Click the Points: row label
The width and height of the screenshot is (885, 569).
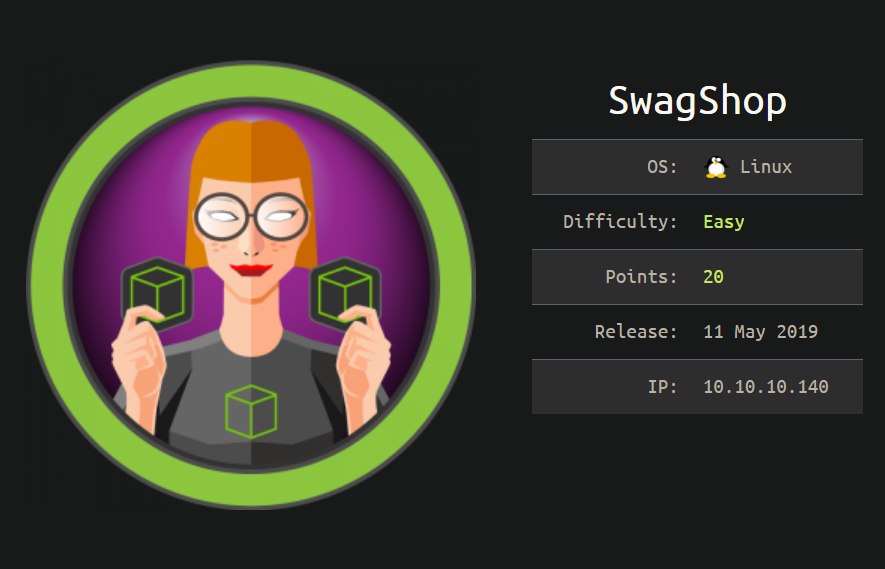[641, 277]
